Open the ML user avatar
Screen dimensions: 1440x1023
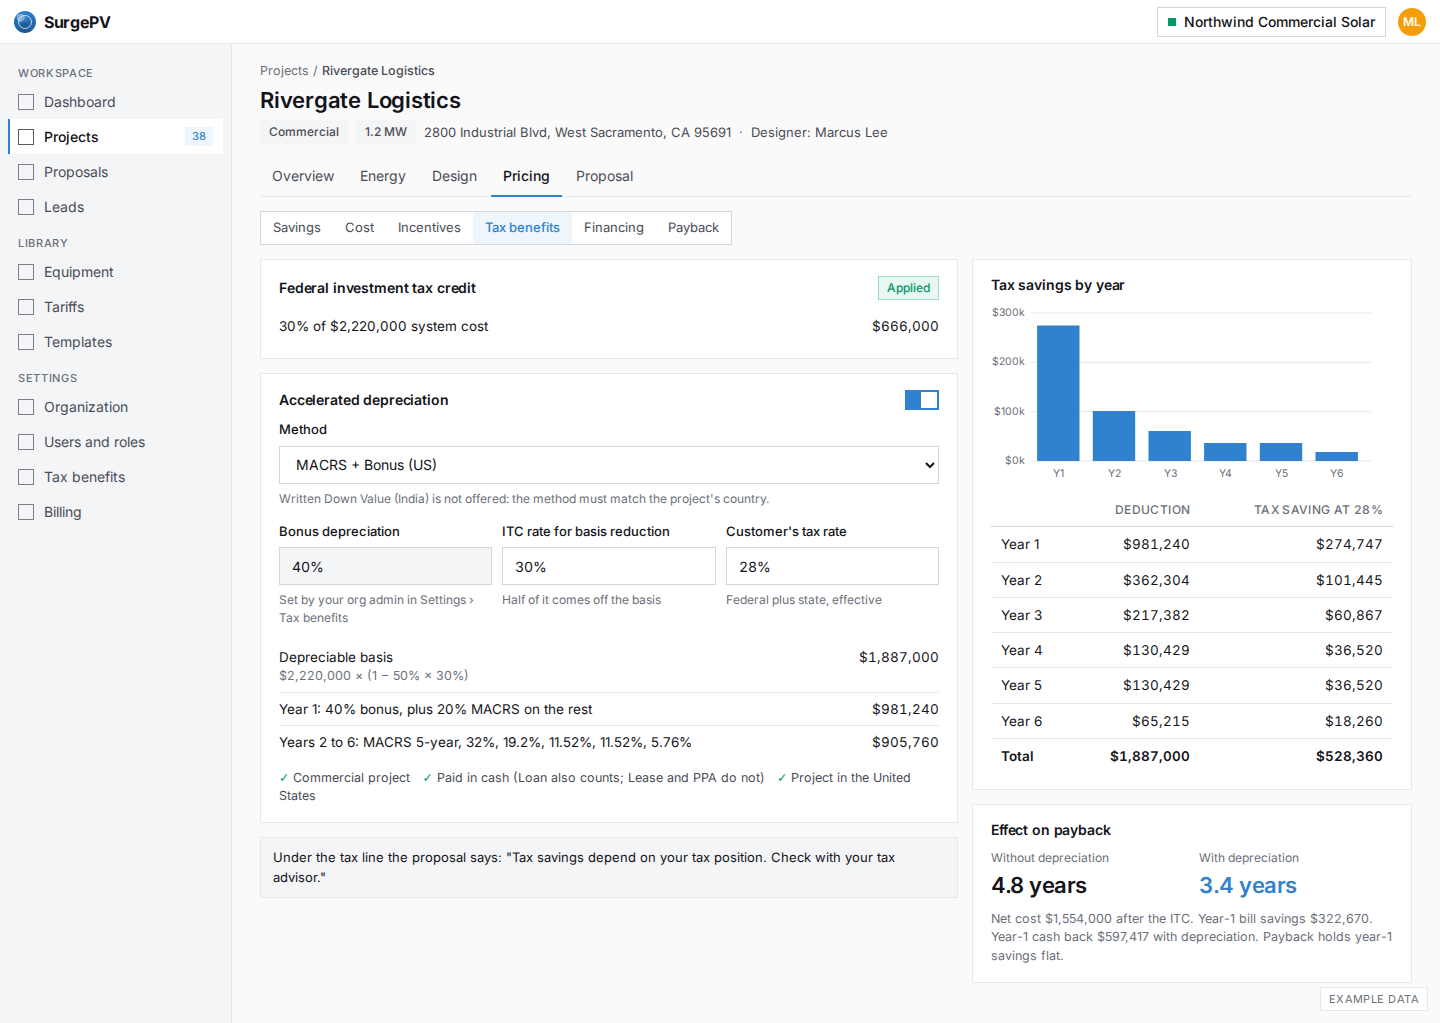coord(1411,22)
